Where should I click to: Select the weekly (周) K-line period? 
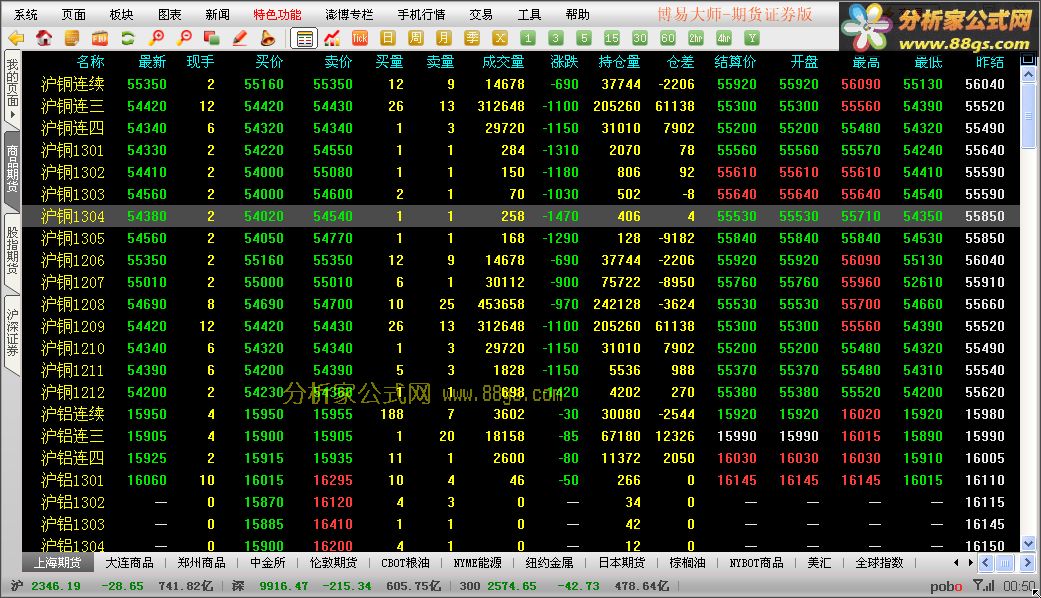pos(416,38)
